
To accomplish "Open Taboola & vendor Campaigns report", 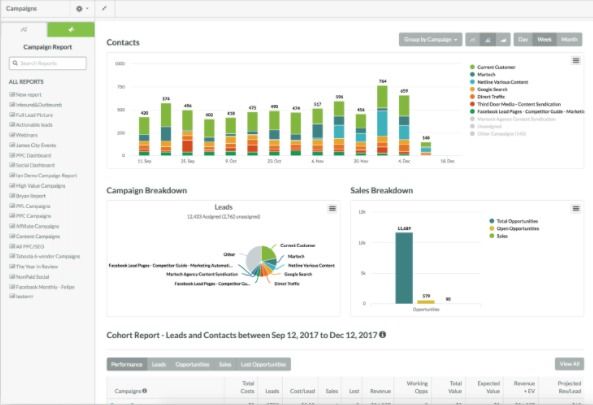I will (x=45, y=256).
